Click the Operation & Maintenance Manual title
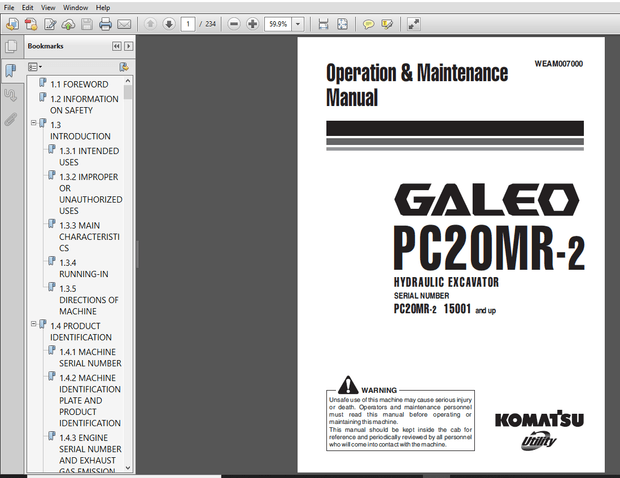Viewport: 620px width, 478px height. 417,85
